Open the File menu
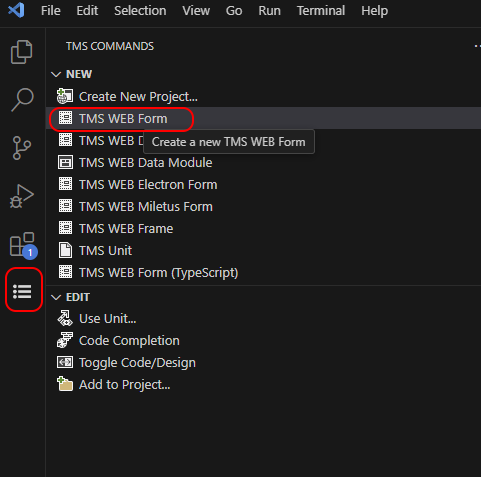The image size is (481, 477). click(51, 11)
